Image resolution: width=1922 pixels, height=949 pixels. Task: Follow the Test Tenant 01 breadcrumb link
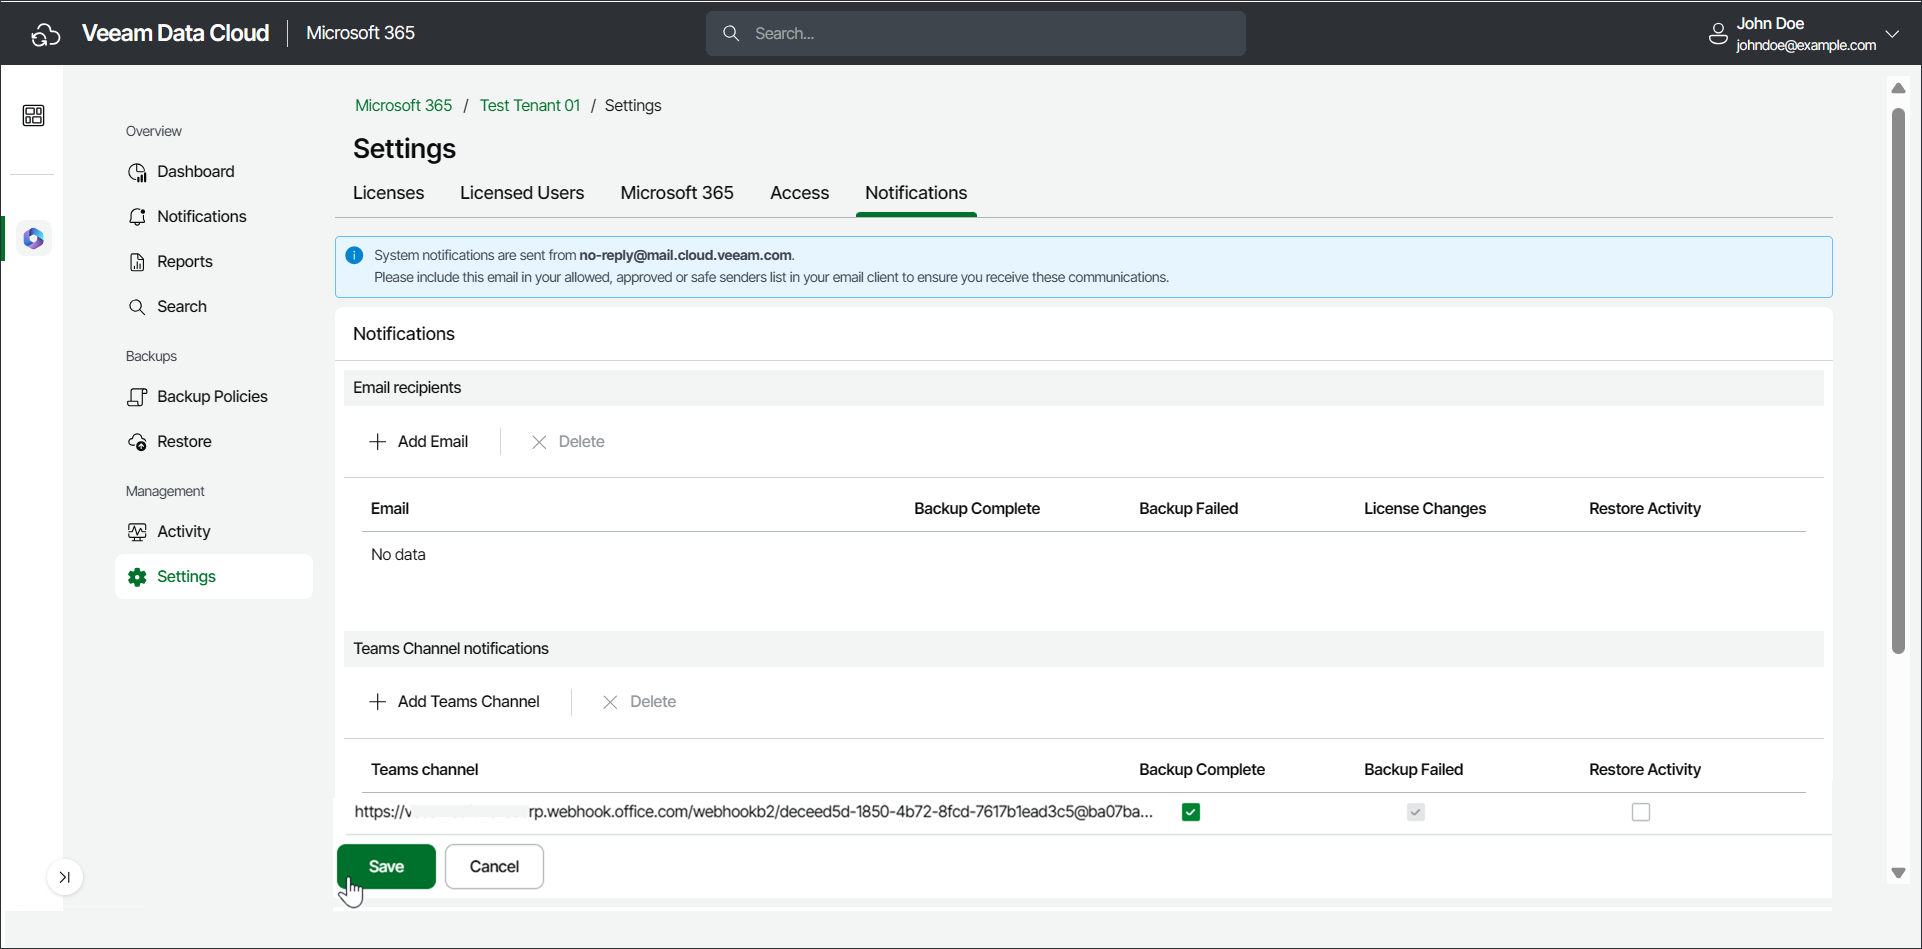pos(530,105)
